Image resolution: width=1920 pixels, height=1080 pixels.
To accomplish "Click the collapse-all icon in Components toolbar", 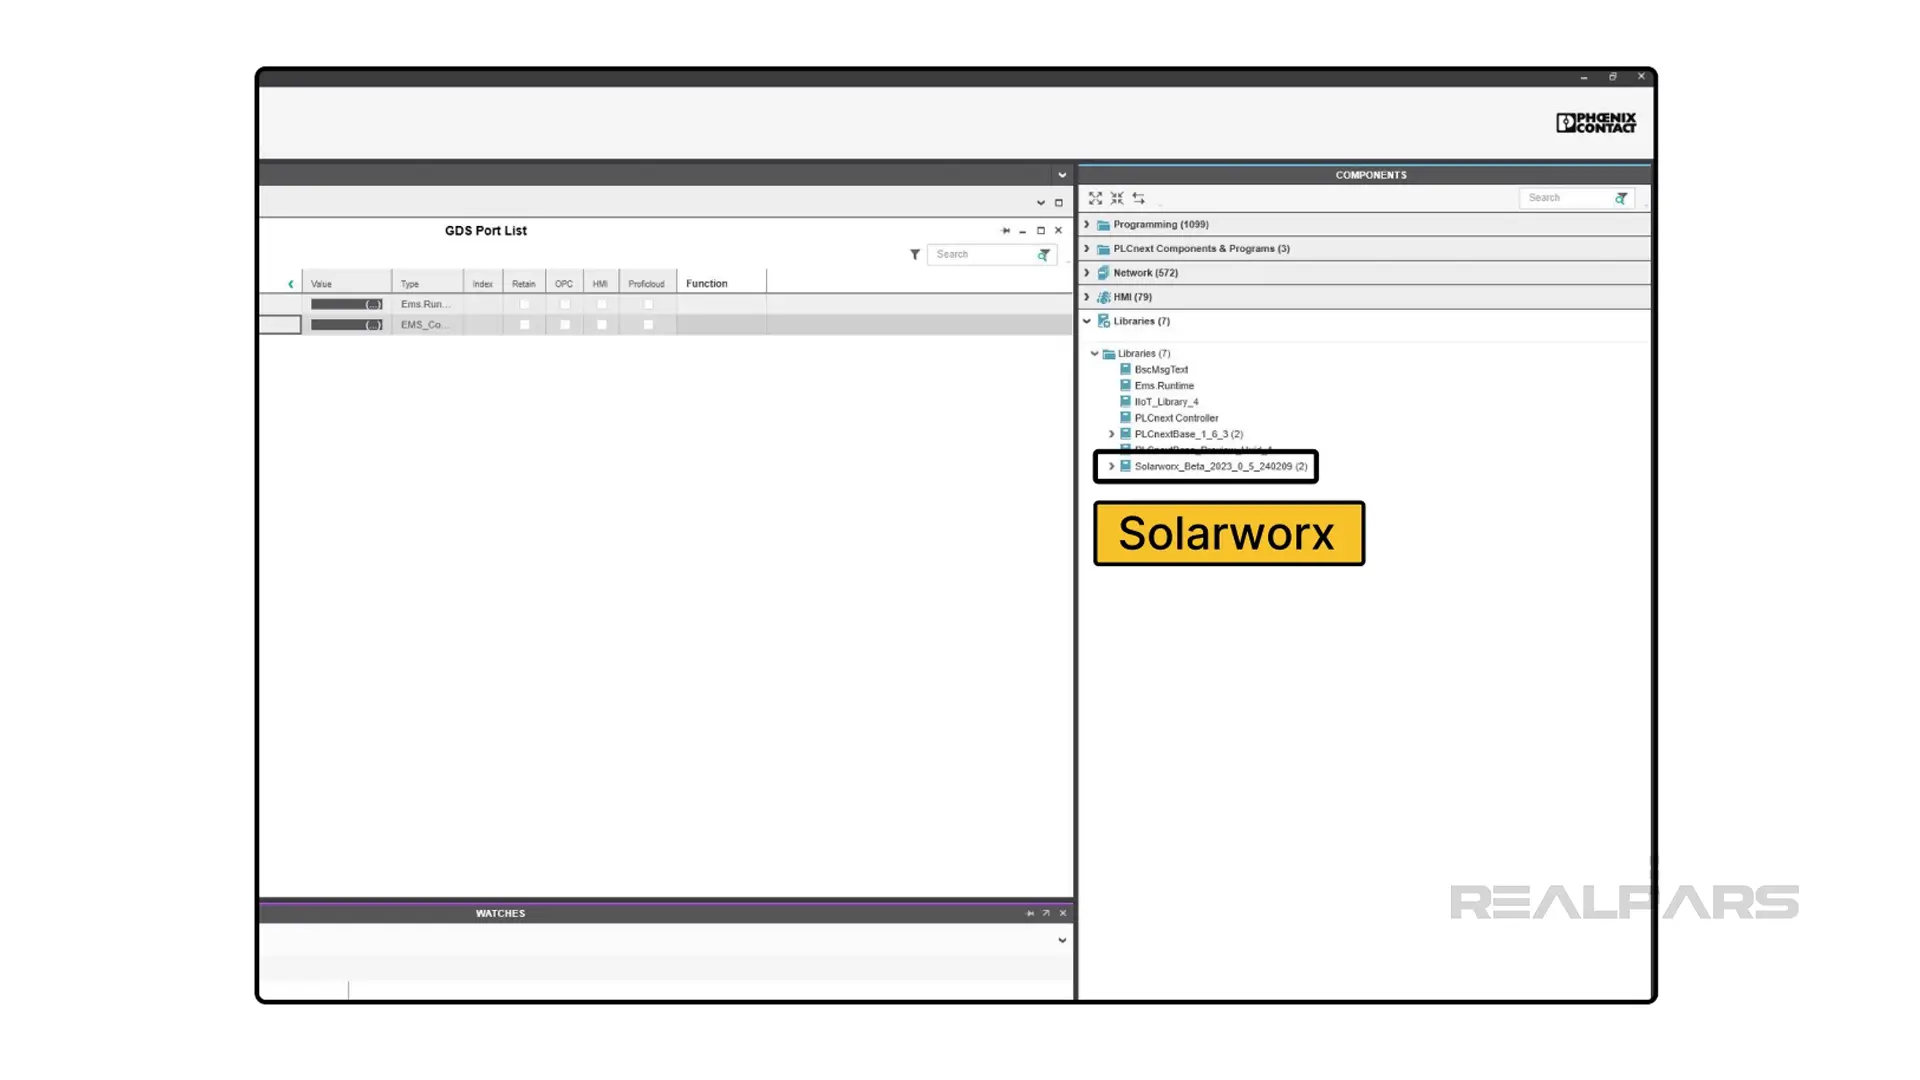I will 1117,198.
